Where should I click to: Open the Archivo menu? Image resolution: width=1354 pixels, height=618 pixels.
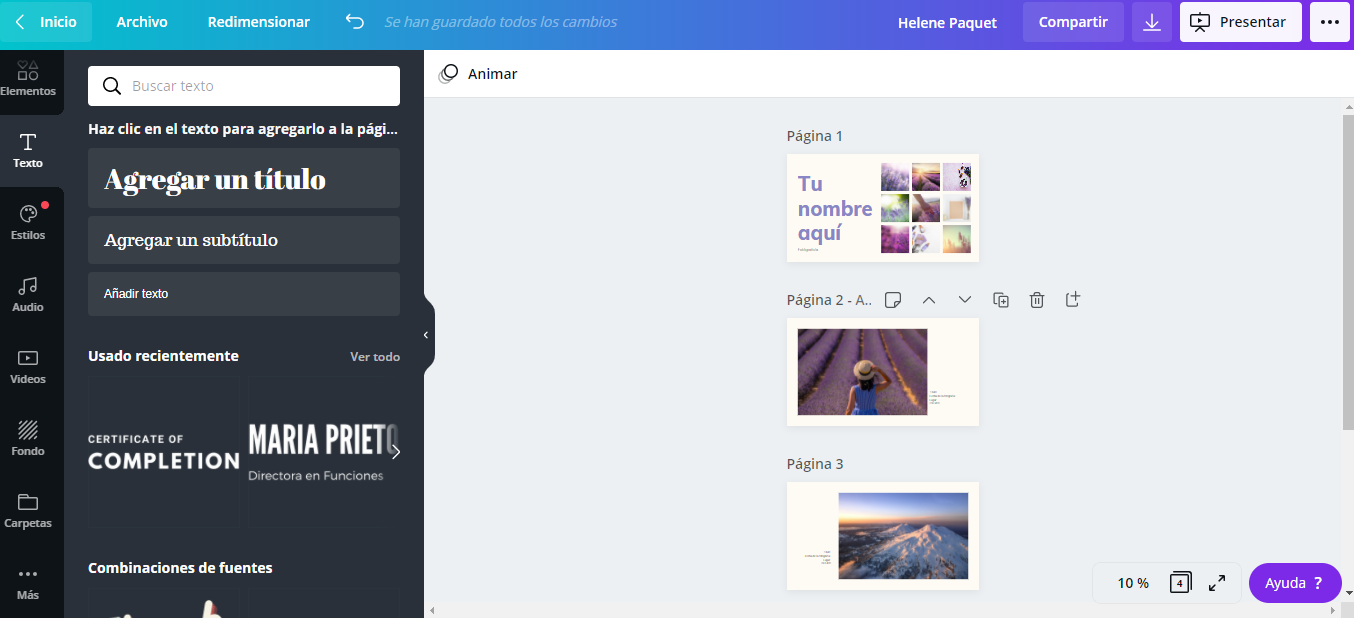[x=141, y=21]
